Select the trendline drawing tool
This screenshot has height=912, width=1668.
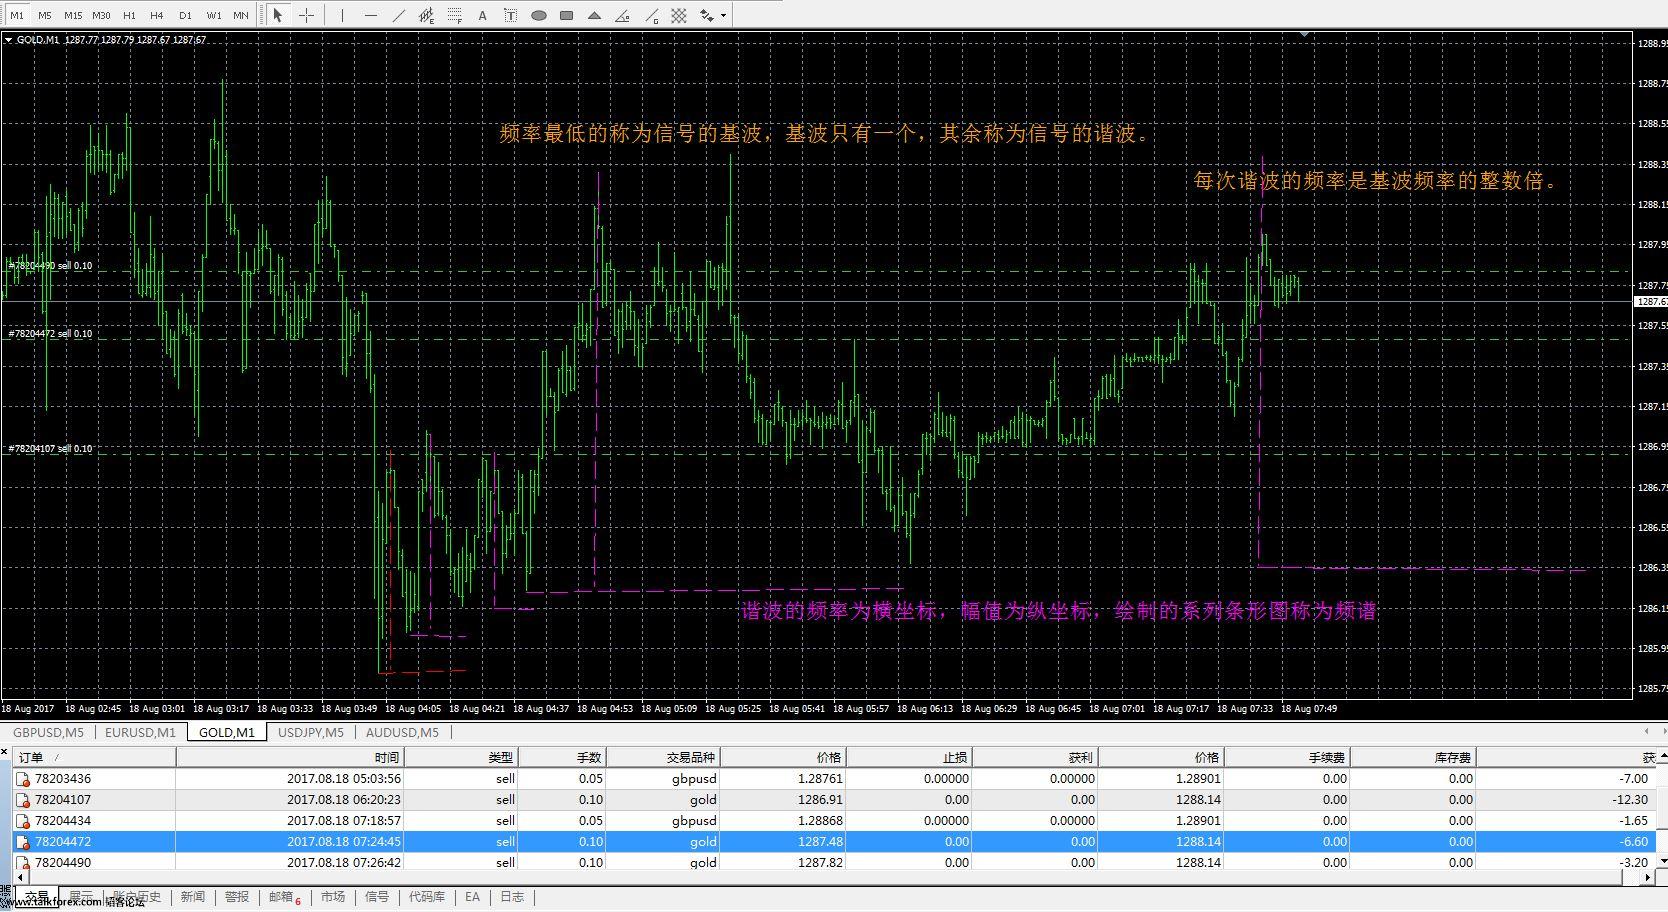[x=399, y=15]
